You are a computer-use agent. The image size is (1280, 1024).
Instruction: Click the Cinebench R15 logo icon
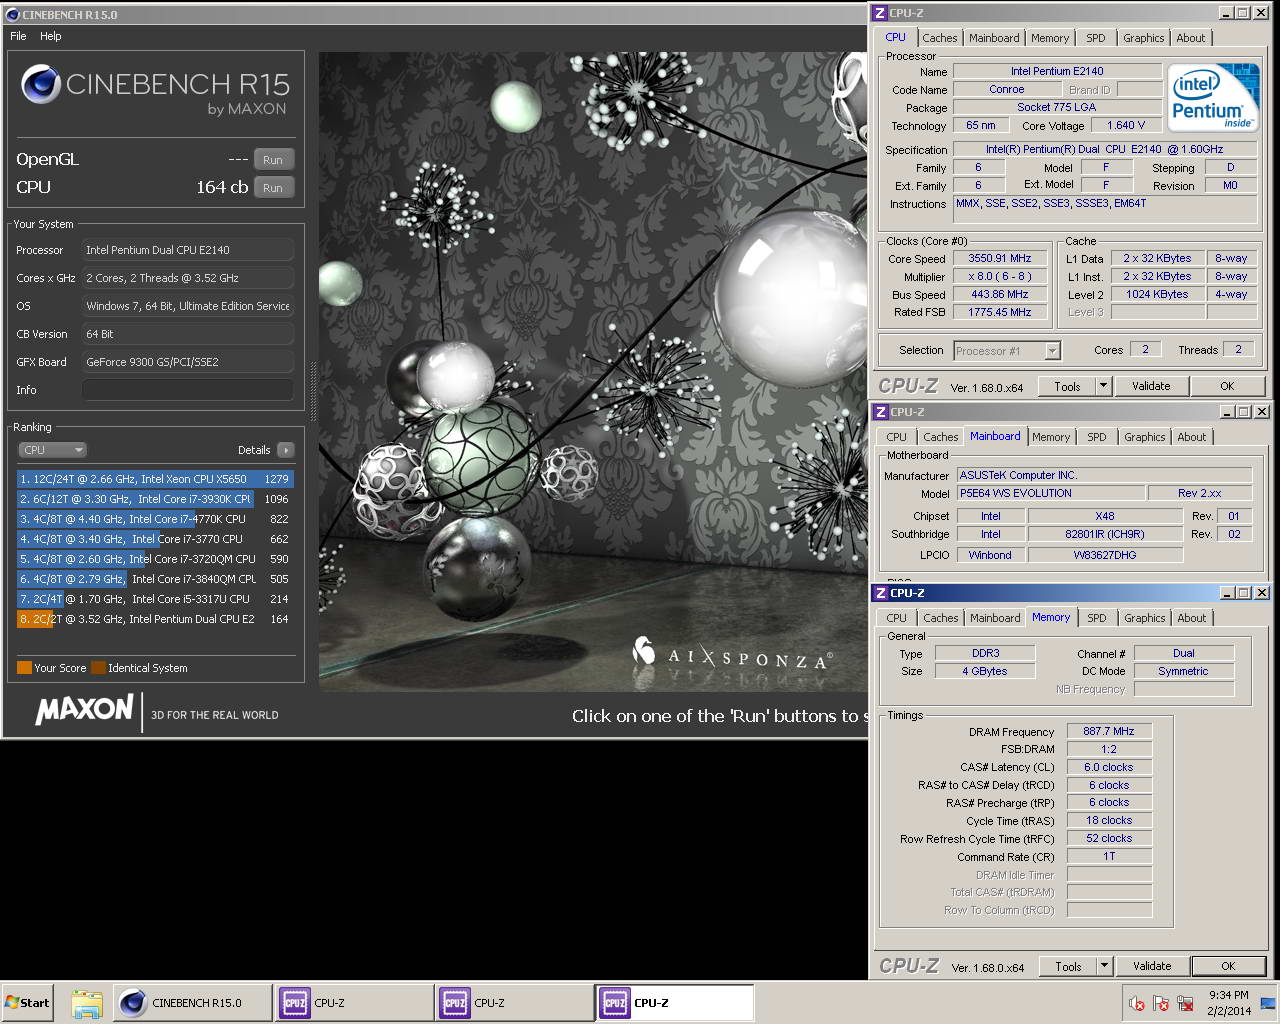point(41,85)
